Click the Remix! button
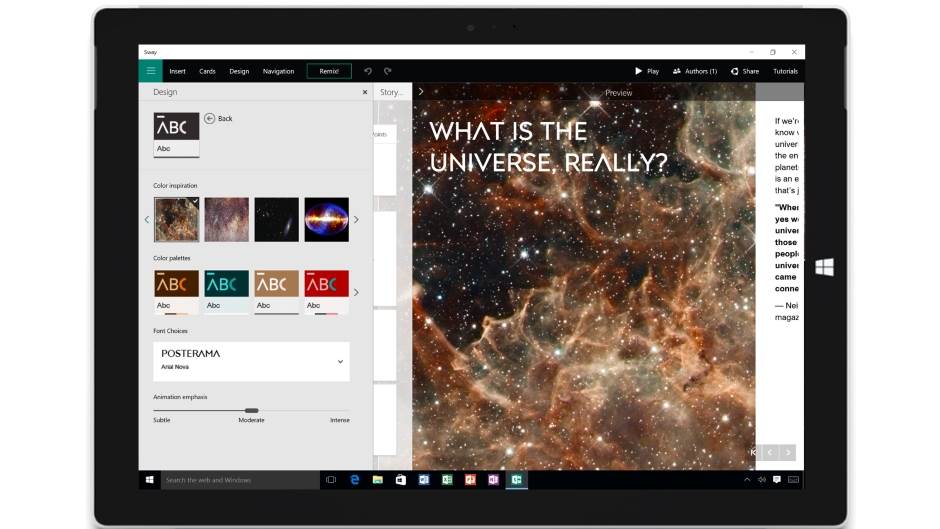Image resolution: width=940 pixels, height=529 pixels. [329, 71]
